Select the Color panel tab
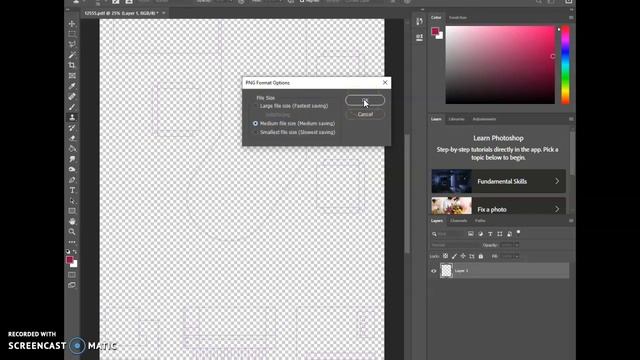 [x=436, y=18]
